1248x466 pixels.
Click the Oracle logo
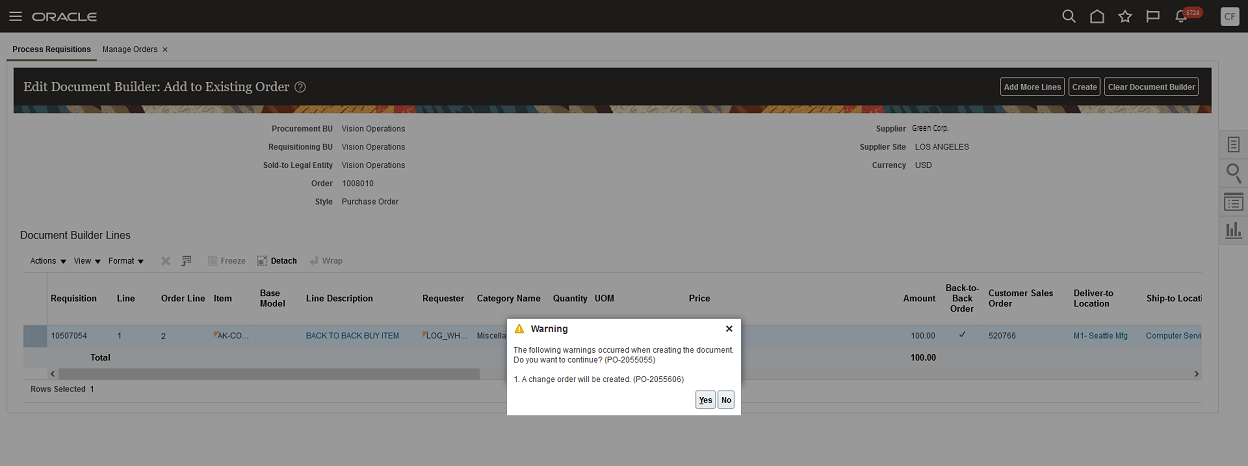pos(64,17)
